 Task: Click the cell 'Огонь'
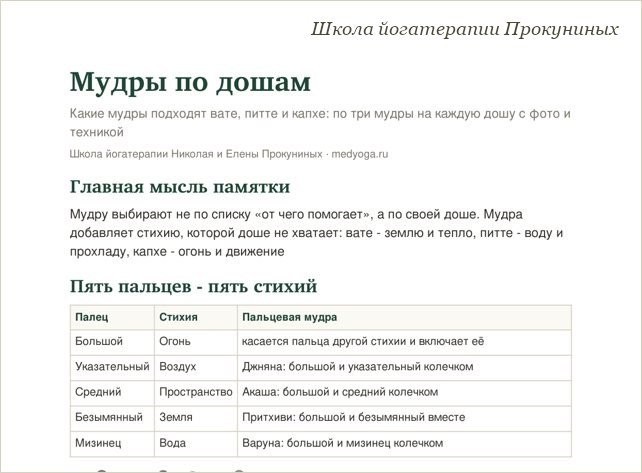(x=196, y=343)
